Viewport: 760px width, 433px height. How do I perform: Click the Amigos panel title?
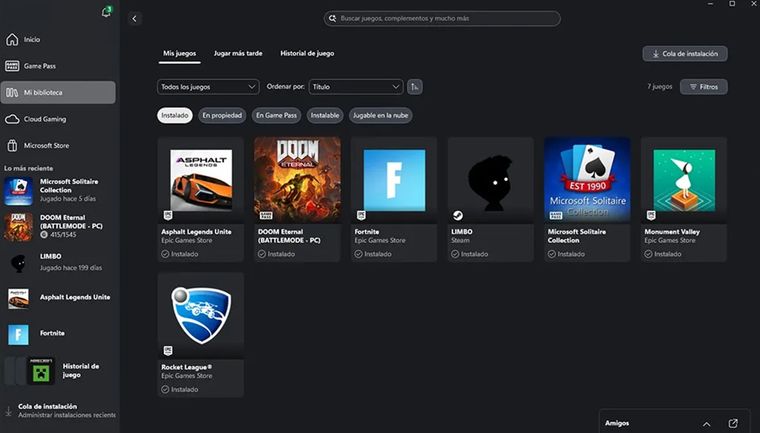tap(617, 423)
